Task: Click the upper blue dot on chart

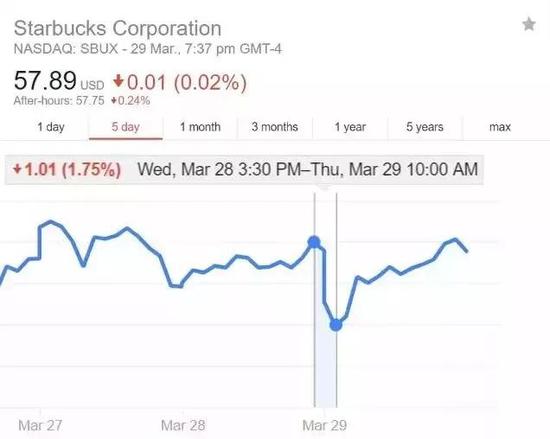Action: (x=314, y=242)
